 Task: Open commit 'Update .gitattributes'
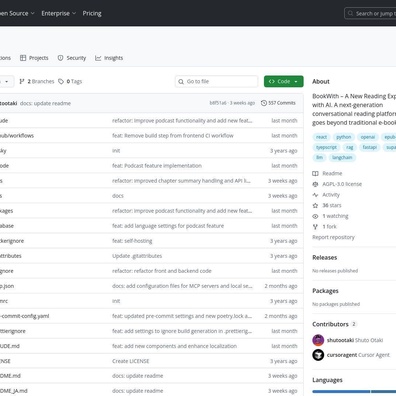[137, 256]
